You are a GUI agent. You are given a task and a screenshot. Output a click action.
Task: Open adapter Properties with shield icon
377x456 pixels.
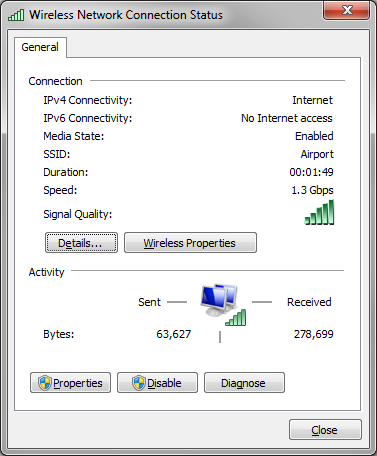[70, 383]
